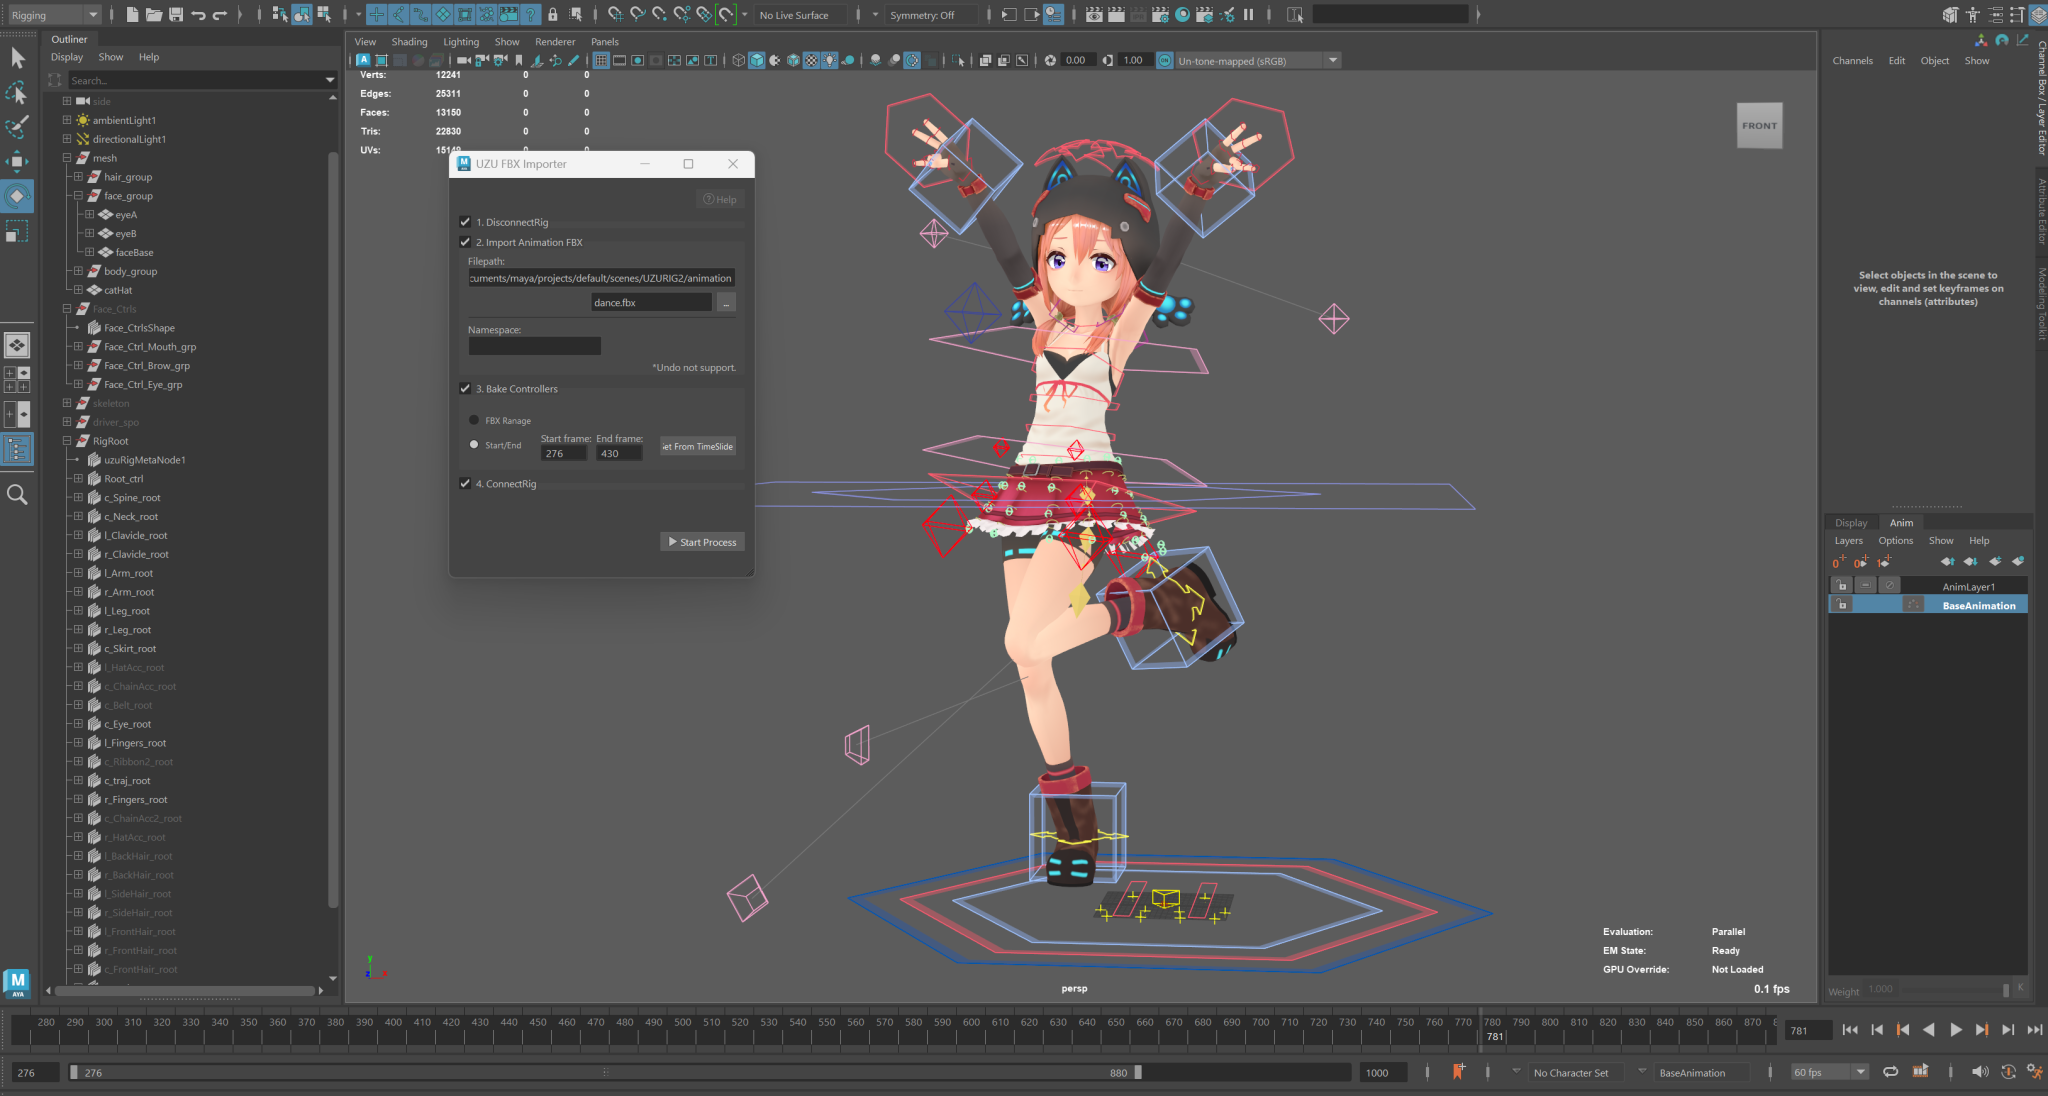Image resolution: width=2048 pixels, height=1096 pixels.
Task: Select the FBX Ranage radio button
Action: 474,420
